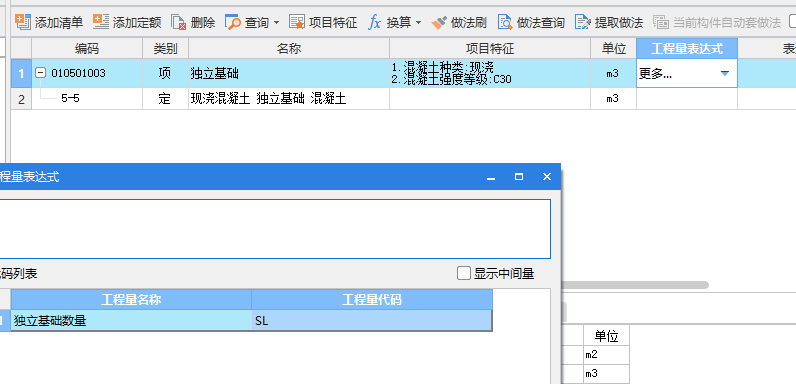Image resolution: width=796 pixels, height=384 pixels.
Task: Select row number 1 header
Action: 21,74
